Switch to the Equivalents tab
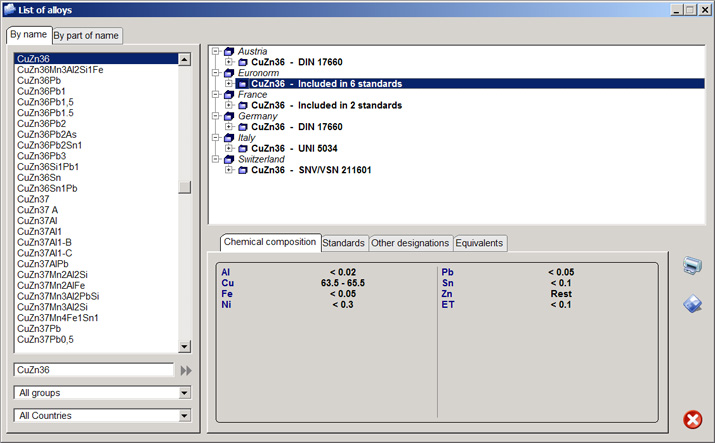Viewport: 715px width, 443px height. click(480, 243)
